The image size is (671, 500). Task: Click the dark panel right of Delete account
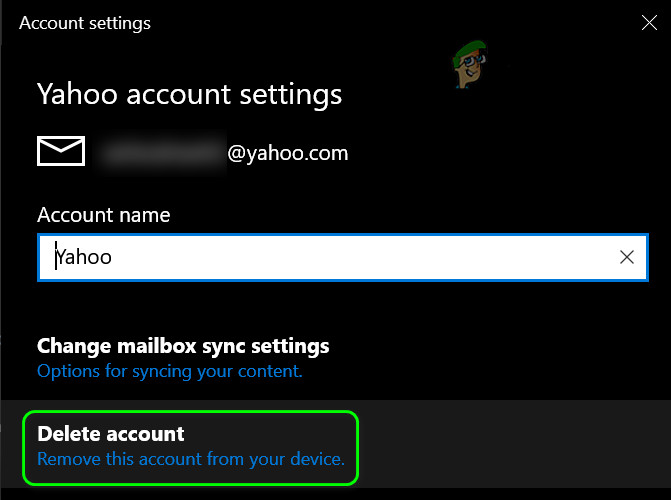pos(510,446)
